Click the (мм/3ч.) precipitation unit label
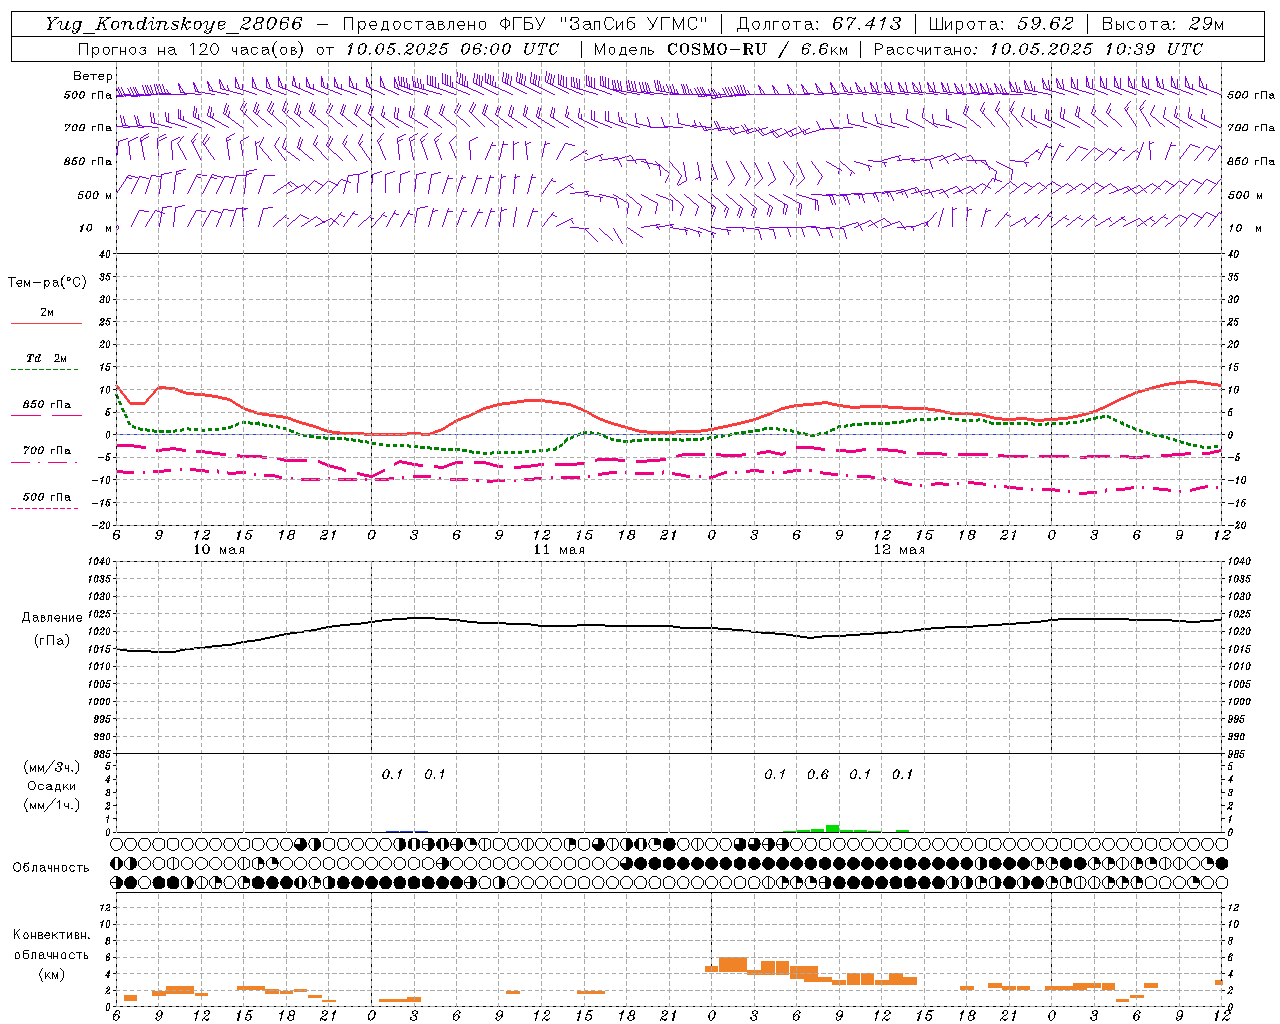Screen dimensions: 1280x1024 point(51,768)
